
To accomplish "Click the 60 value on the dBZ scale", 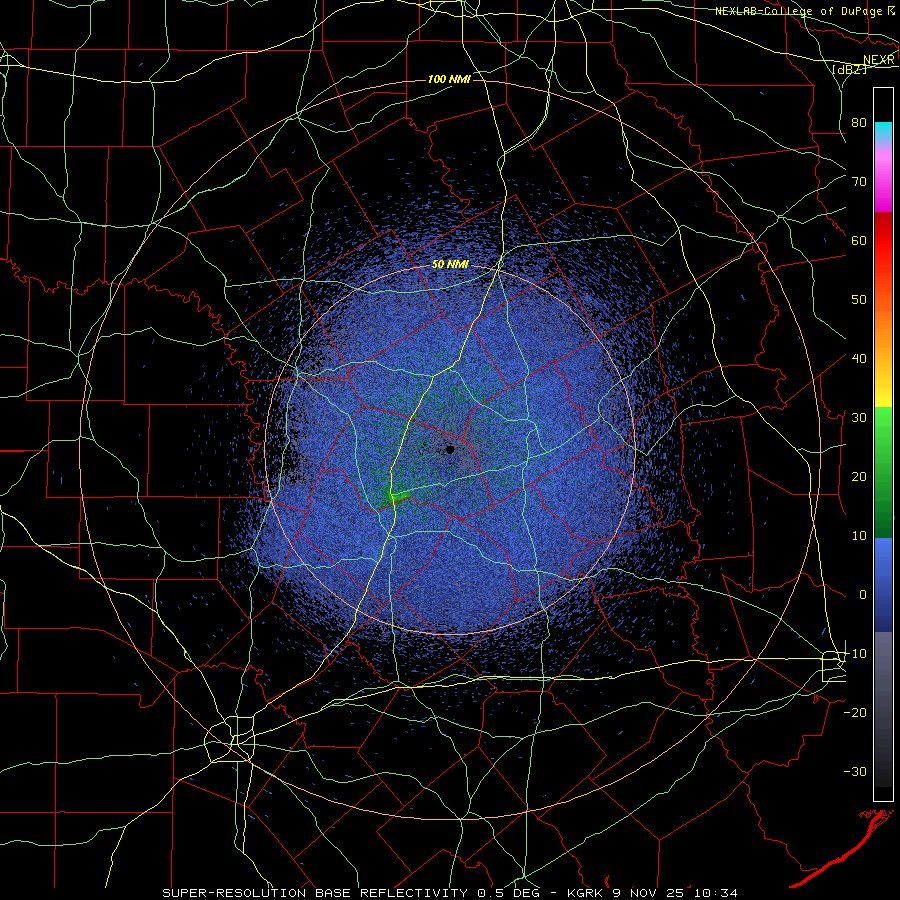I will [859, 240].
